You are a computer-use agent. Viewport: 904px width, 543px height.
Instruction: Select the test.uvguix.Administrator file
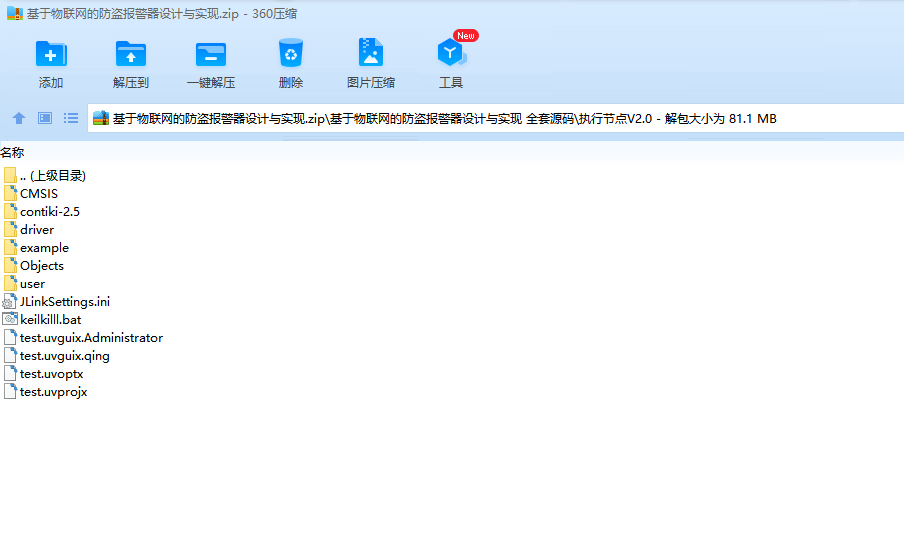83,338
